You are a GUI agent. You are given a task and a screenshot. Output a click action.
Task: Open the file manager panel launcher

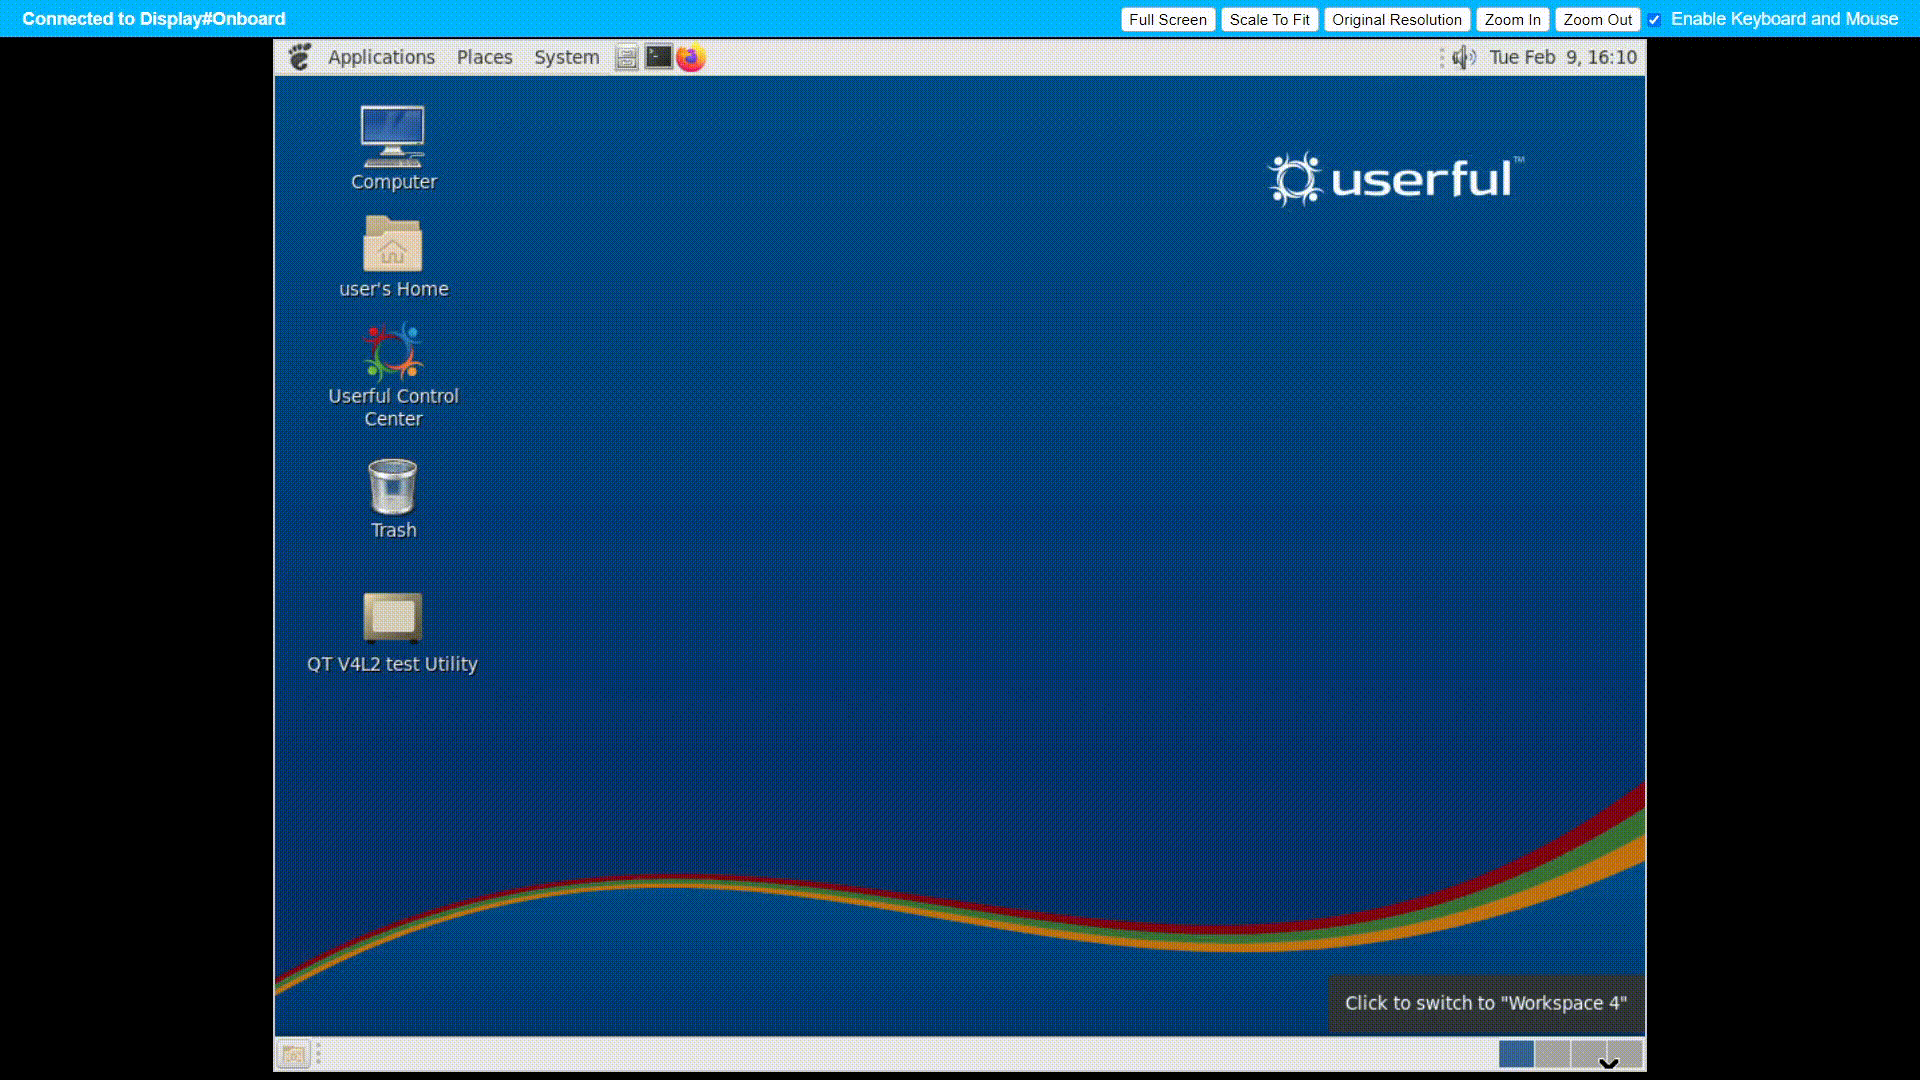click(627, 58)
